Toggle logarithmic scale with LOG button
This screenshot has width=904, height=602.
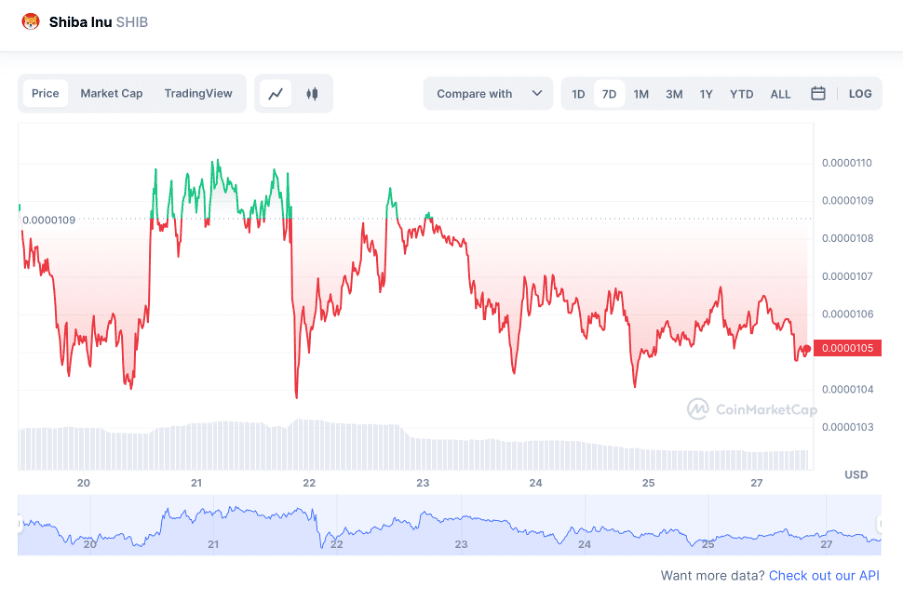(859, 93)
